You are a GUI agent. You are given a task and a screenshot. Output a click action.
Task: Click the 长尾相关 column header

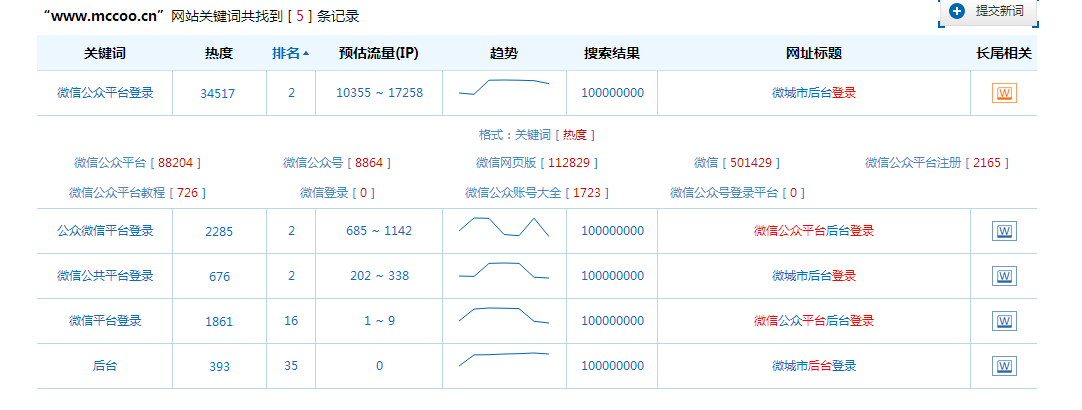click(1004, 54)
